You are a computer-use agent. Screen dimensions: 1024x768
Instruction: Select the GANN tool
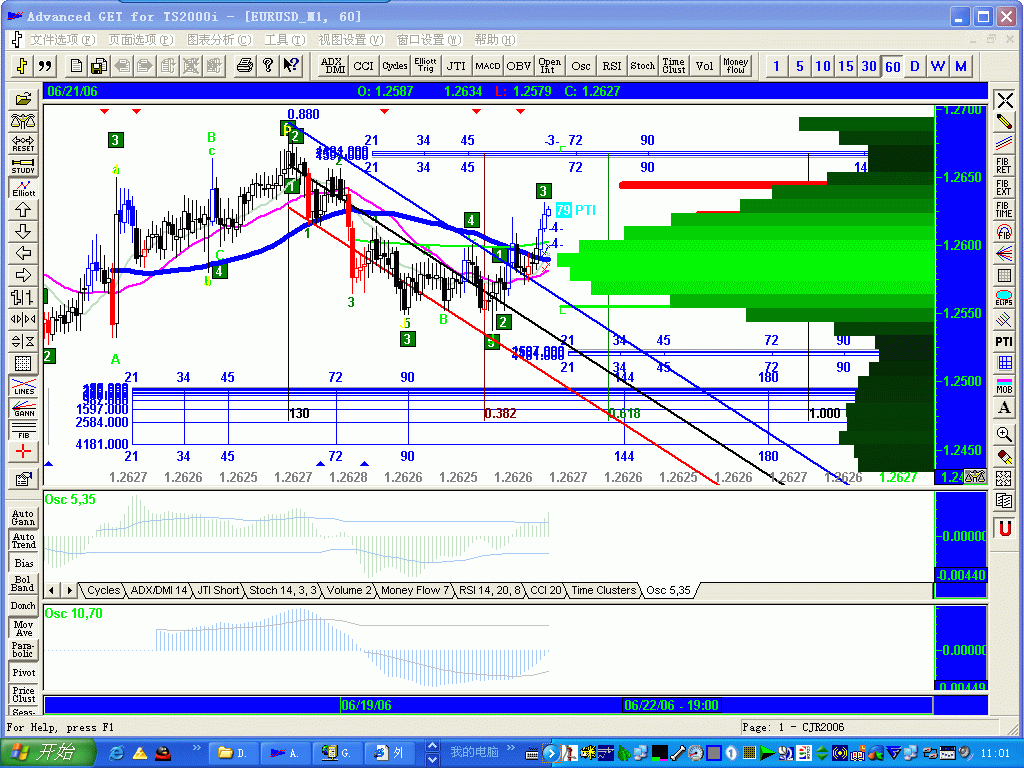pyautogui.click(x=22, y=408)
